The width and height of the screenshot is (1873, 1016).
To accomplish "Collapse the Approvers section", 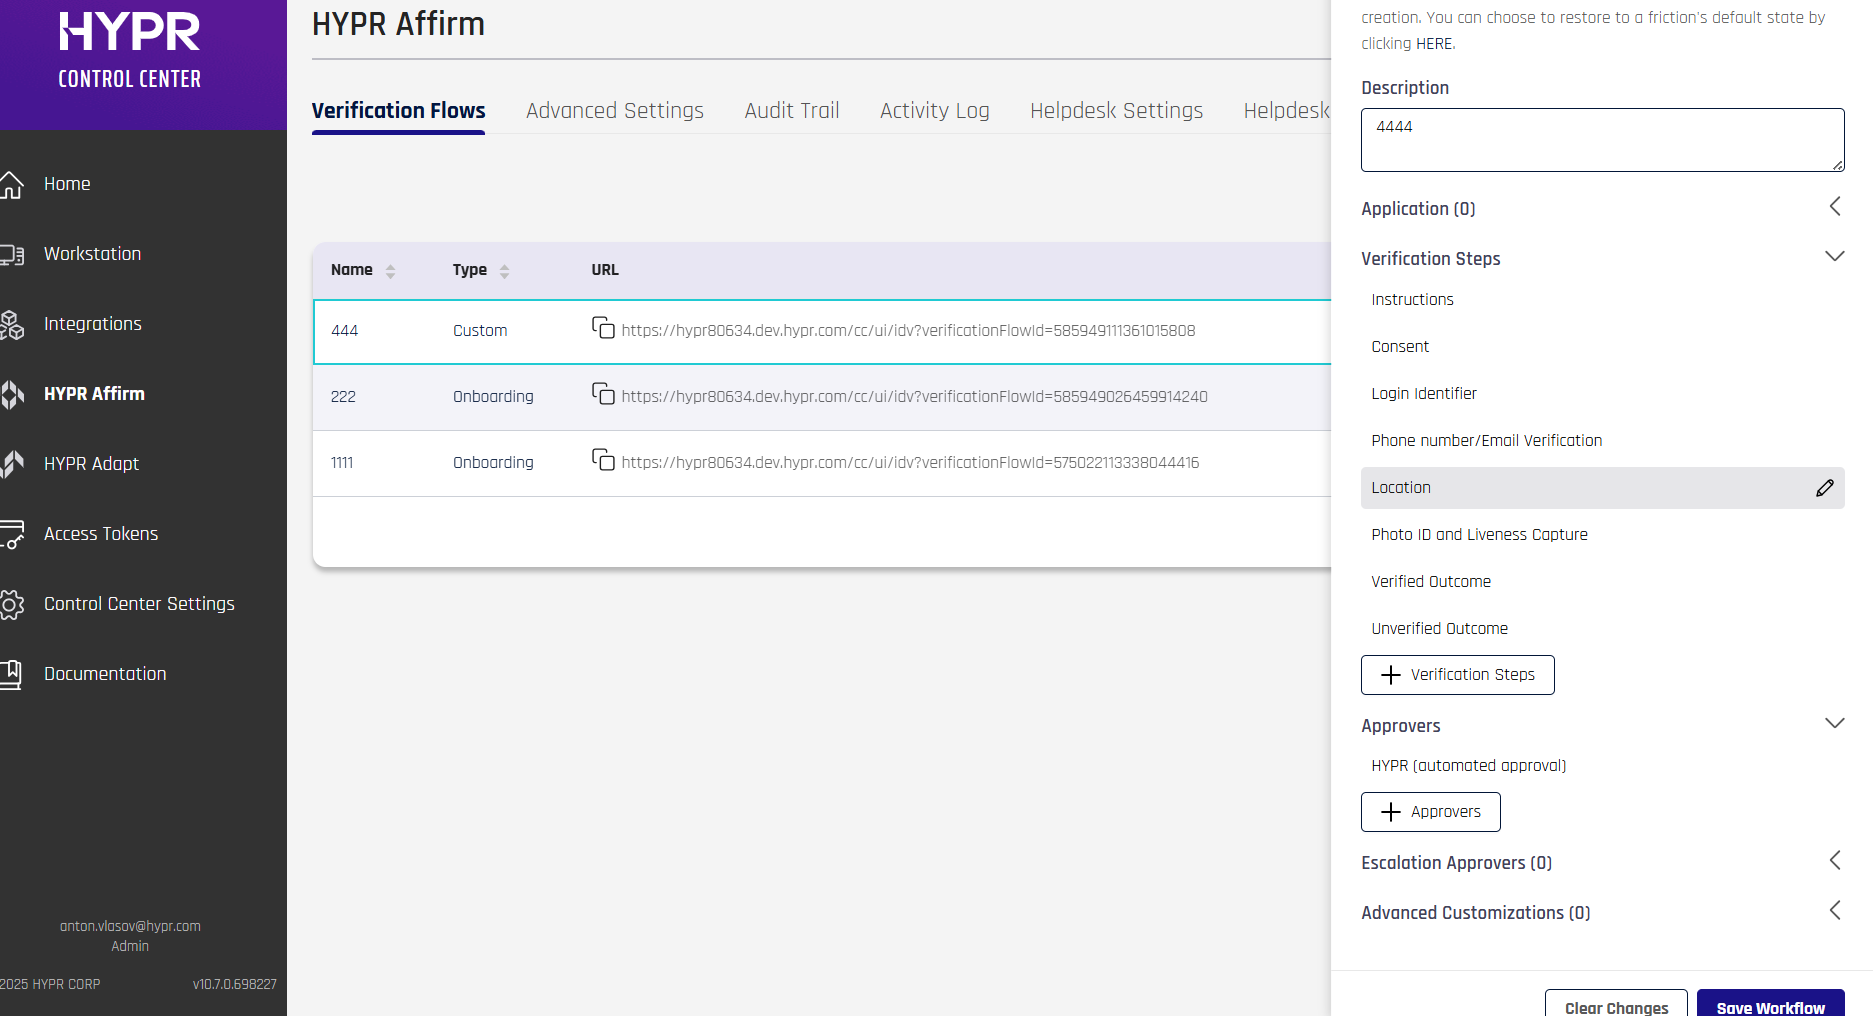I will pos(1834,724).
